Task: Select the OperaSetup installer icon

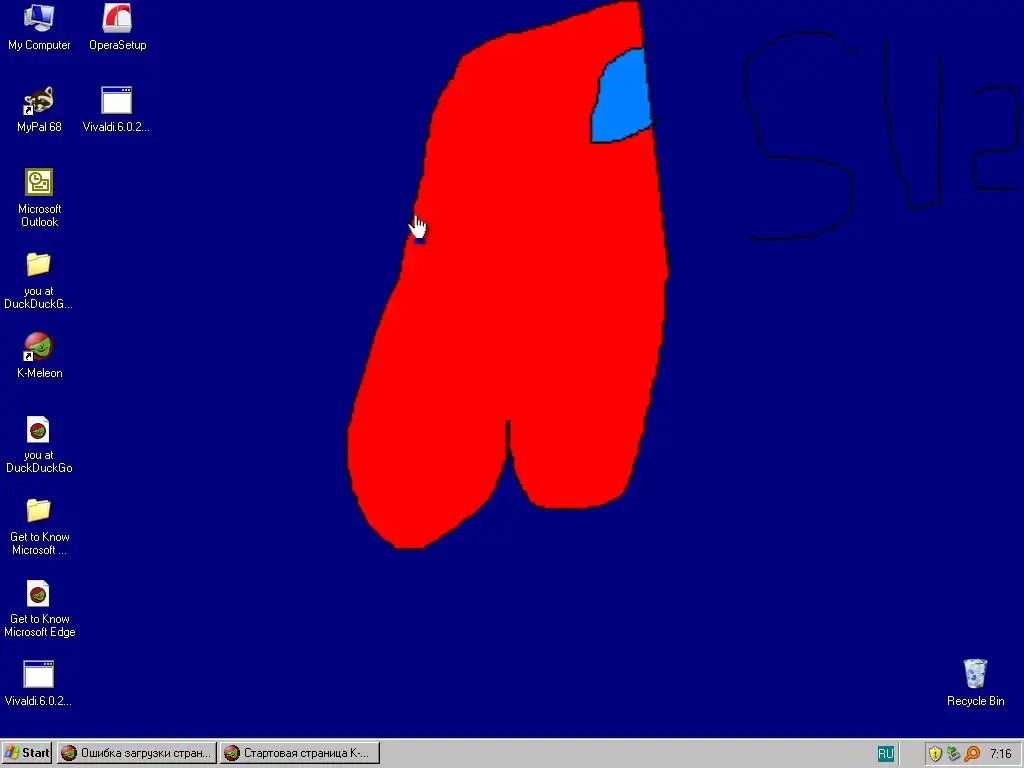Action: pyautogui.click(x=118, y=27)
